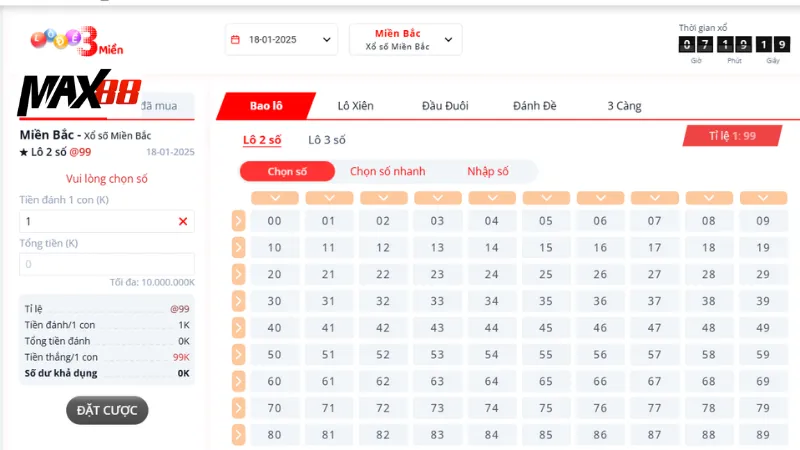Click the Vui lòng chọn số message

tap(107, 179)
